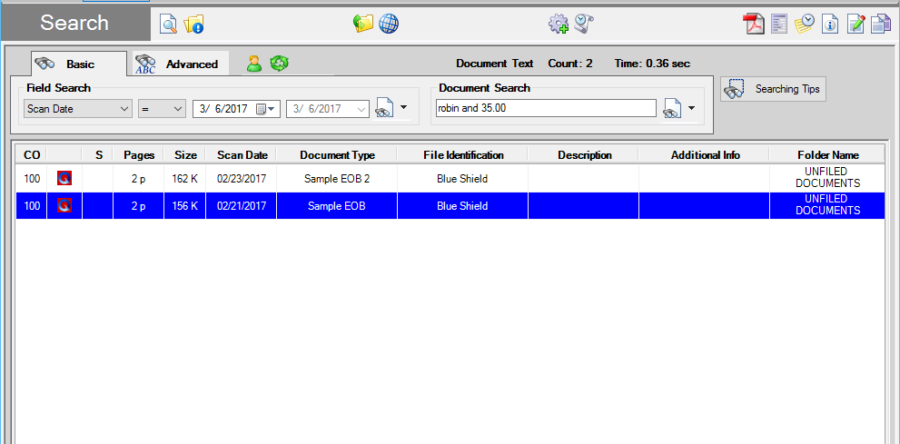
Task: Click the clock notes icon in toolbar
Action: pyautogui.click(x=805, y=24)
